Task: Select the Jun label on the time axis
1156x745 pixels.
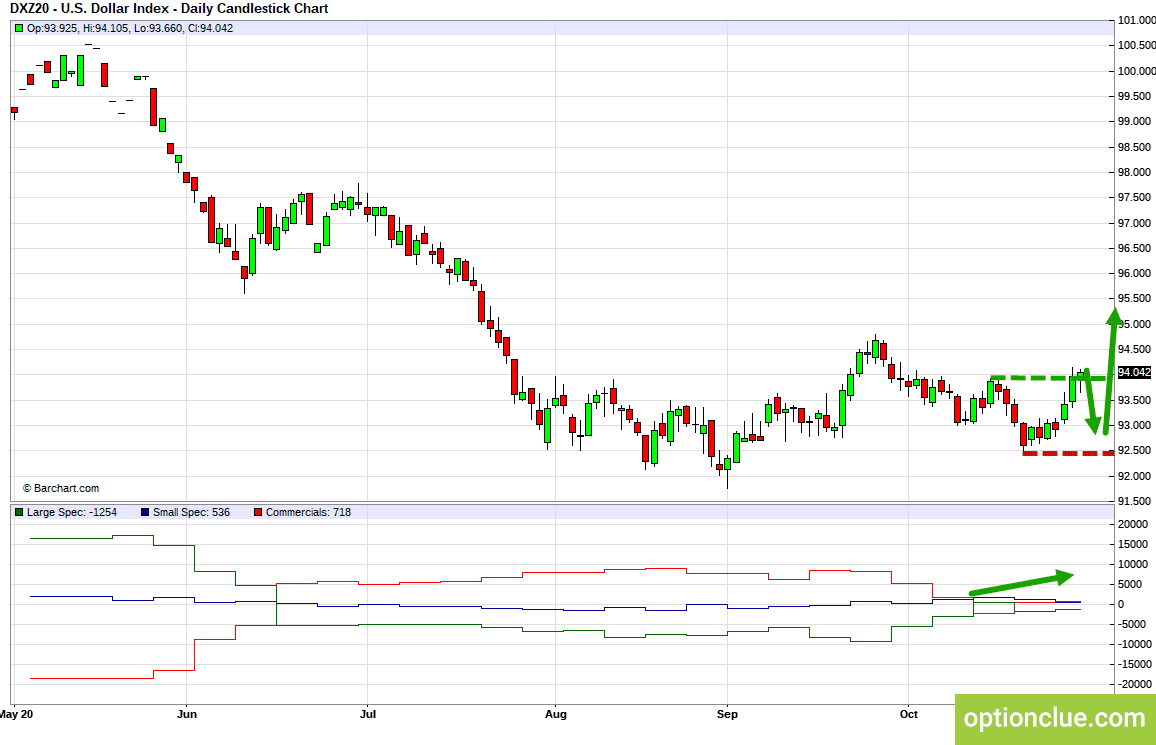Action: (x=185, y=714)
